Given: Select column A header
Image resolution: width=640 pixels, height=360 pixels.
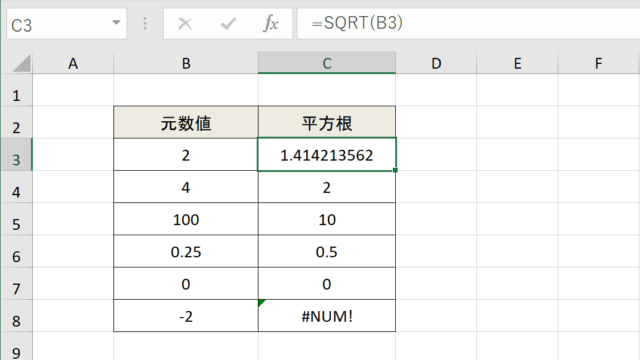Looking at the screenshot, I should click(73, 63).
